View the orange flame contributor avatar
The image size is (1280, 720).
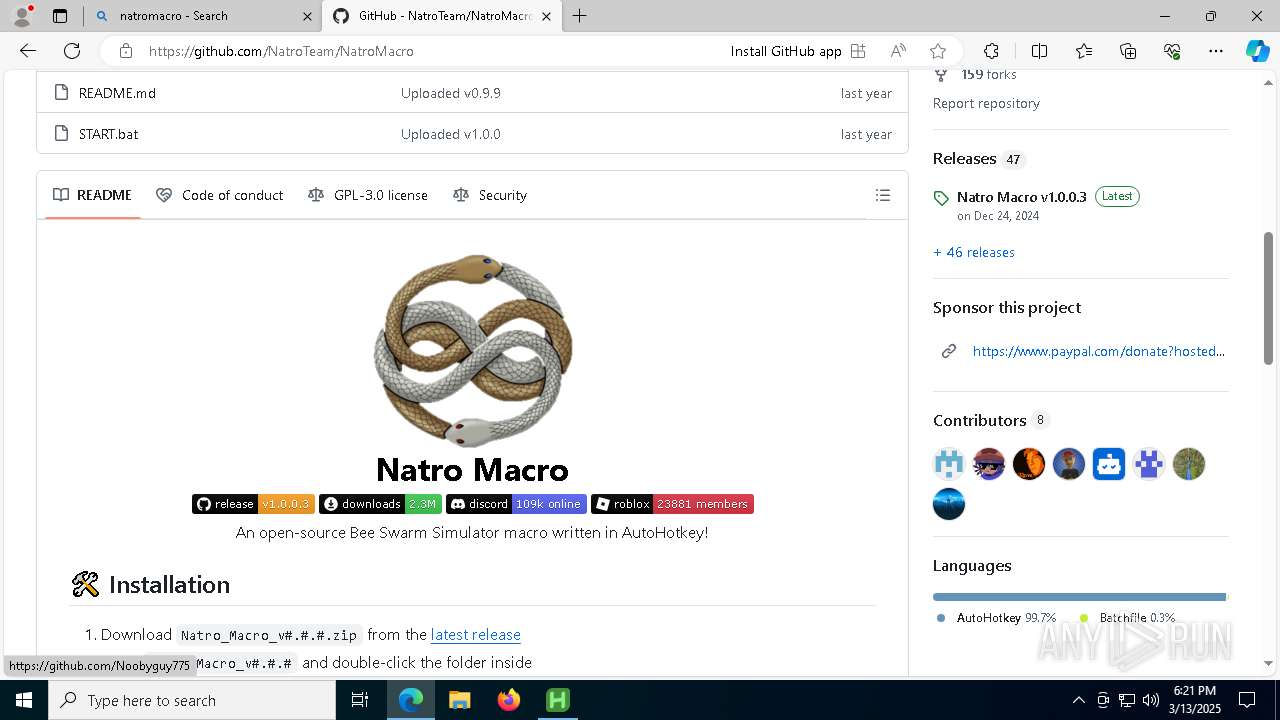1029,464
